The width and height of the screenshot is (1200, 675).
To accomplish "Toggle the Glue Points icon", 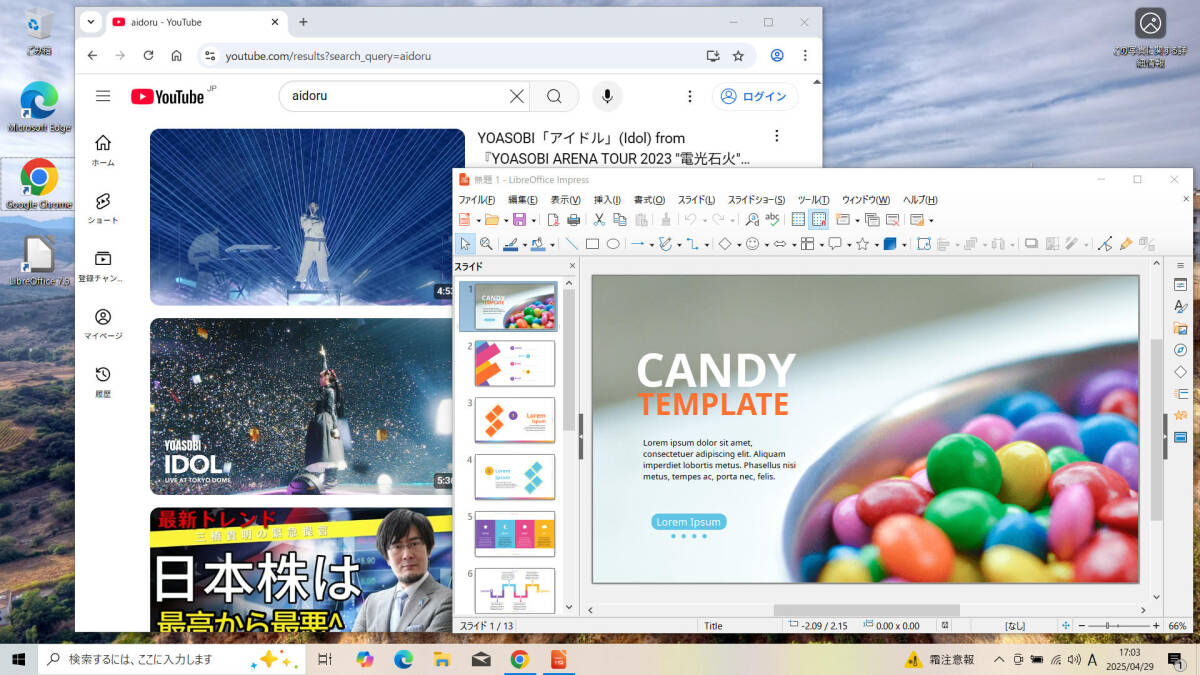I will tap(1126, 243).
